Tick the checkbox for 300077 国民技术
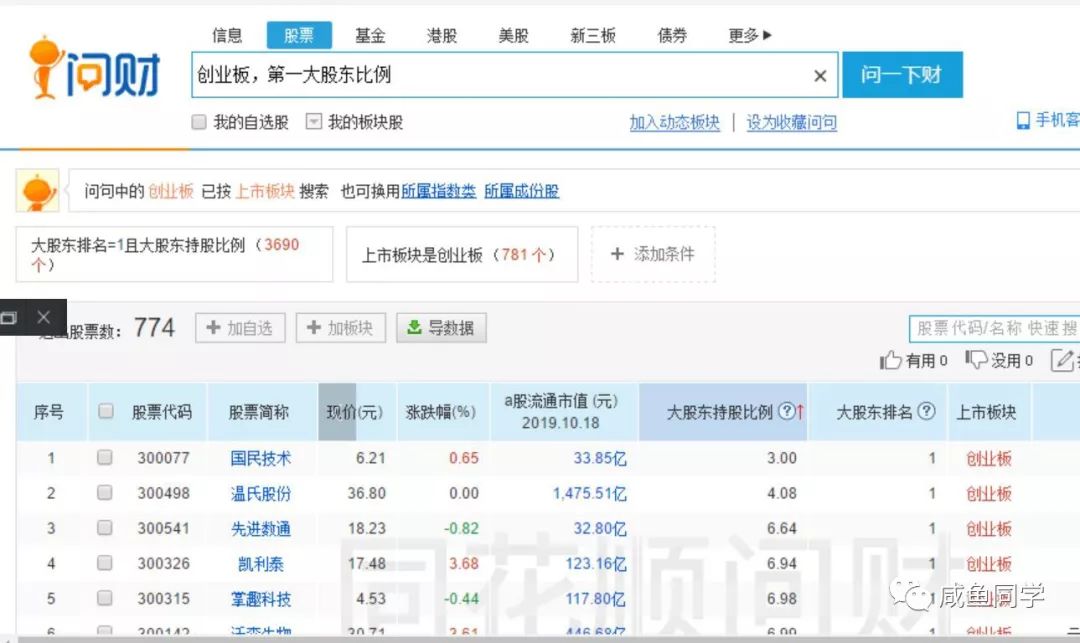 point(105,457)
